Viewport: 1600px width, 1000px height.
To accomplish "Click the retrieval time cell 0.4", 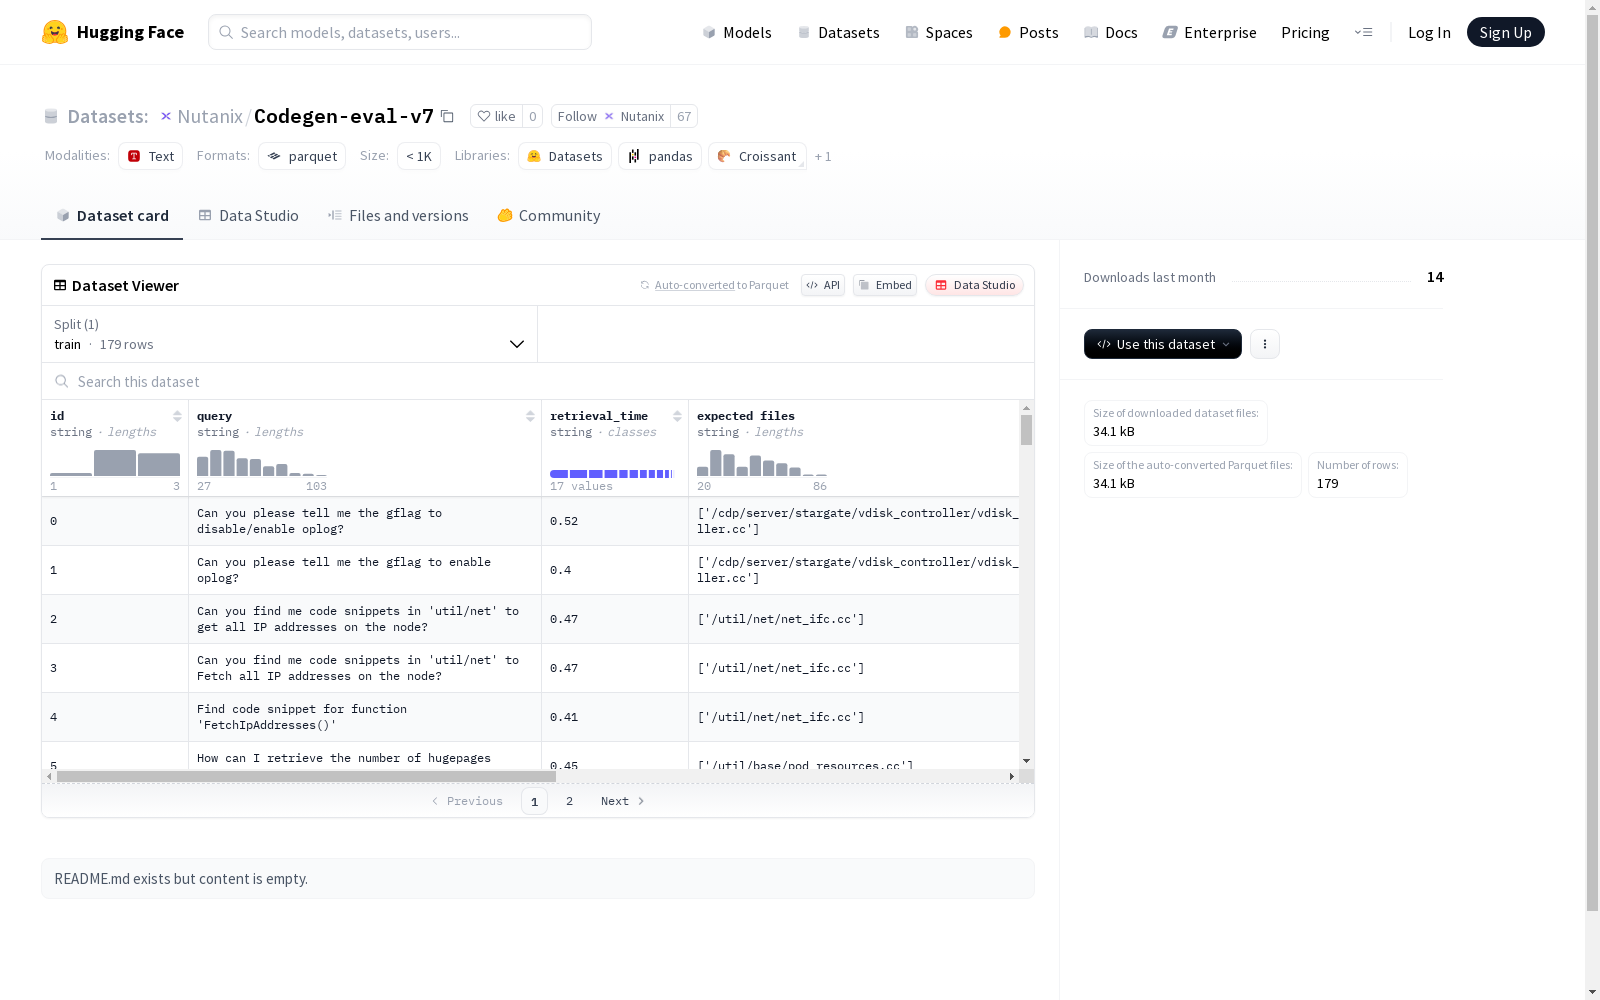I will point(615,570).
